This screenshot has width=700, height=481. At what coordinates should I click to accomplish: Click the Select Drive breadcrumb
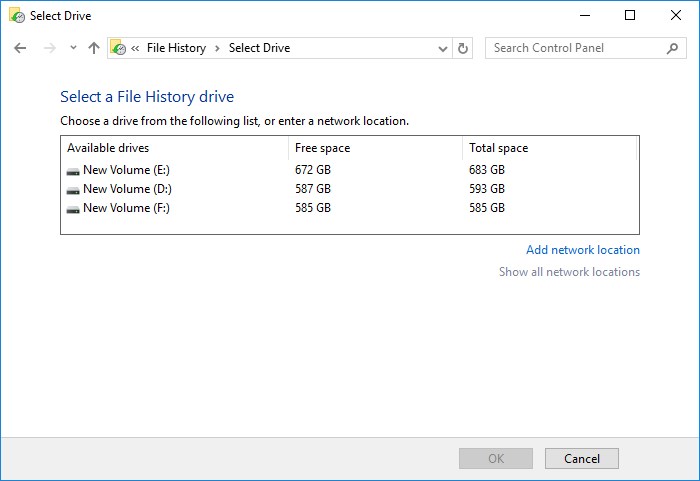[x=259, y=48]
